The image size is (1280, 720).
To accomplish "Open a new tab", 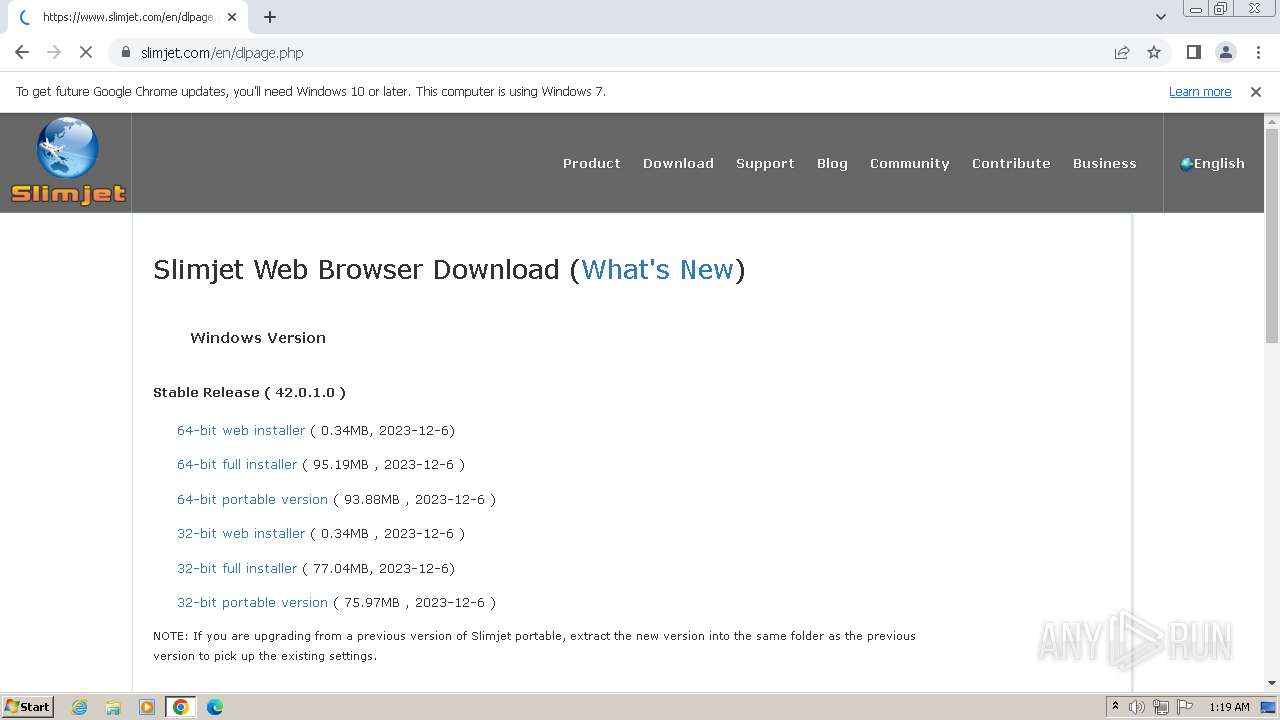I will 270,17.
